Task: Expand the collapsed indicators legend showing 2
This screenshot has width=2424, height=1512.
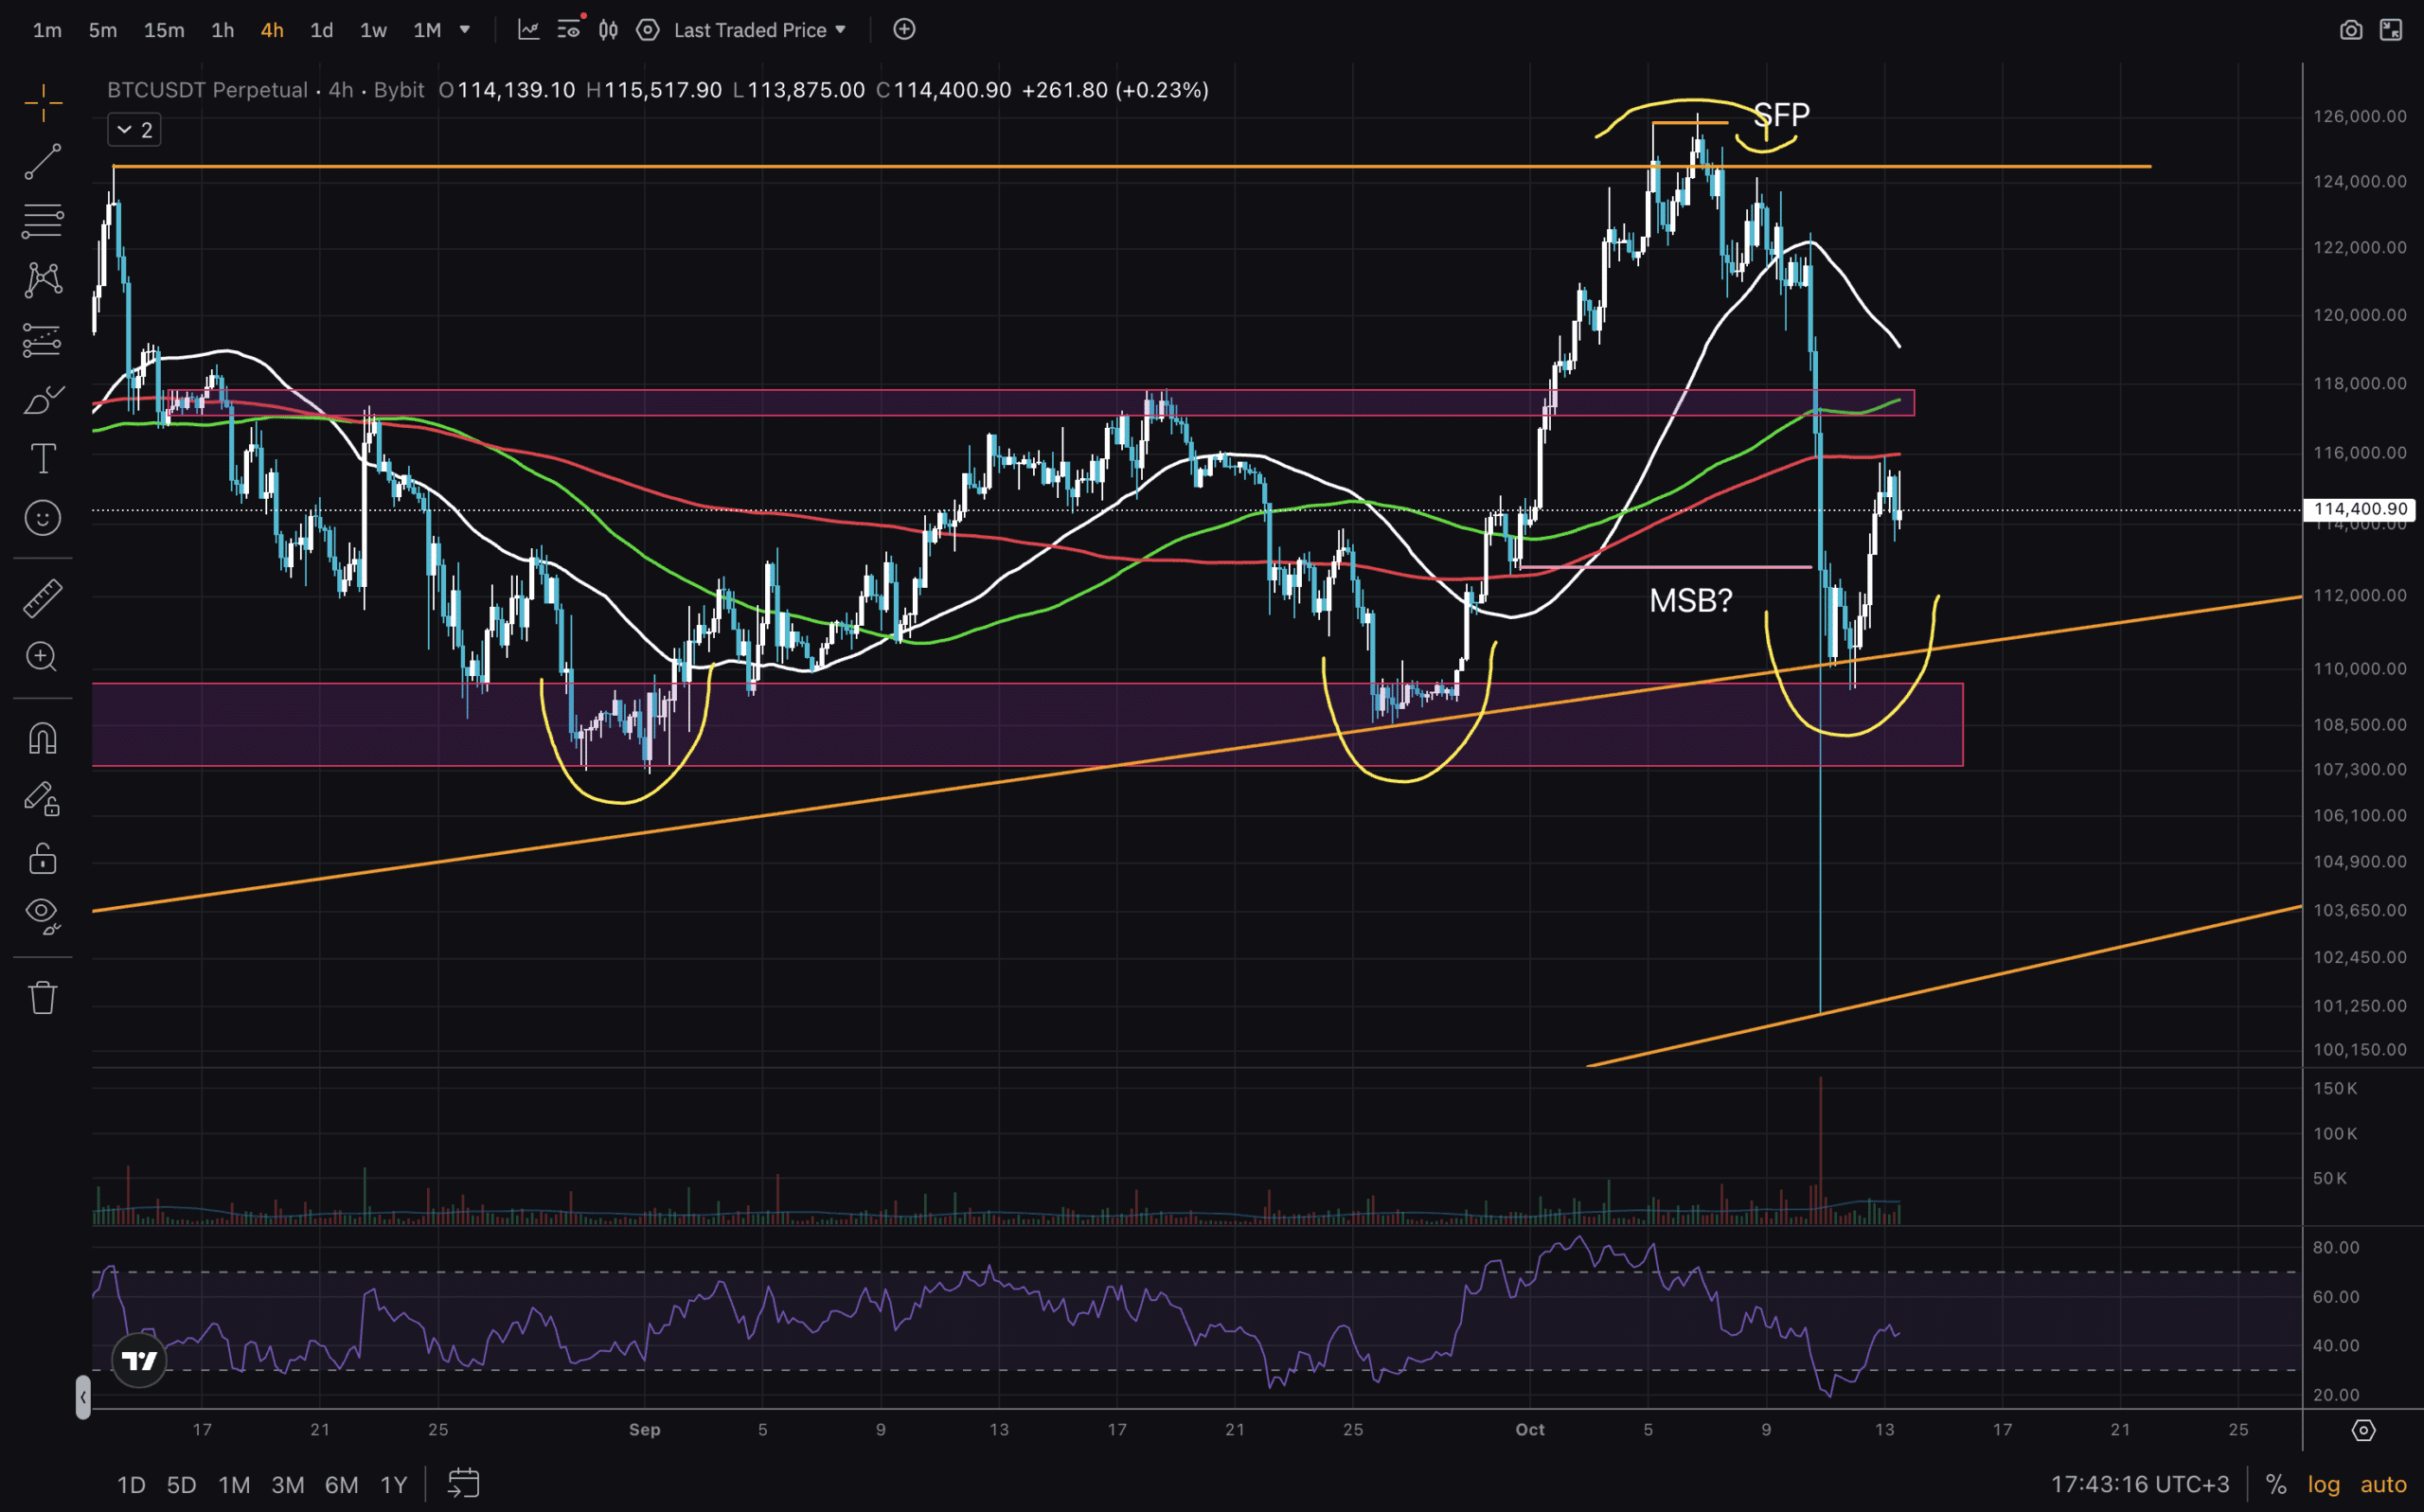Action: (134, 130)
